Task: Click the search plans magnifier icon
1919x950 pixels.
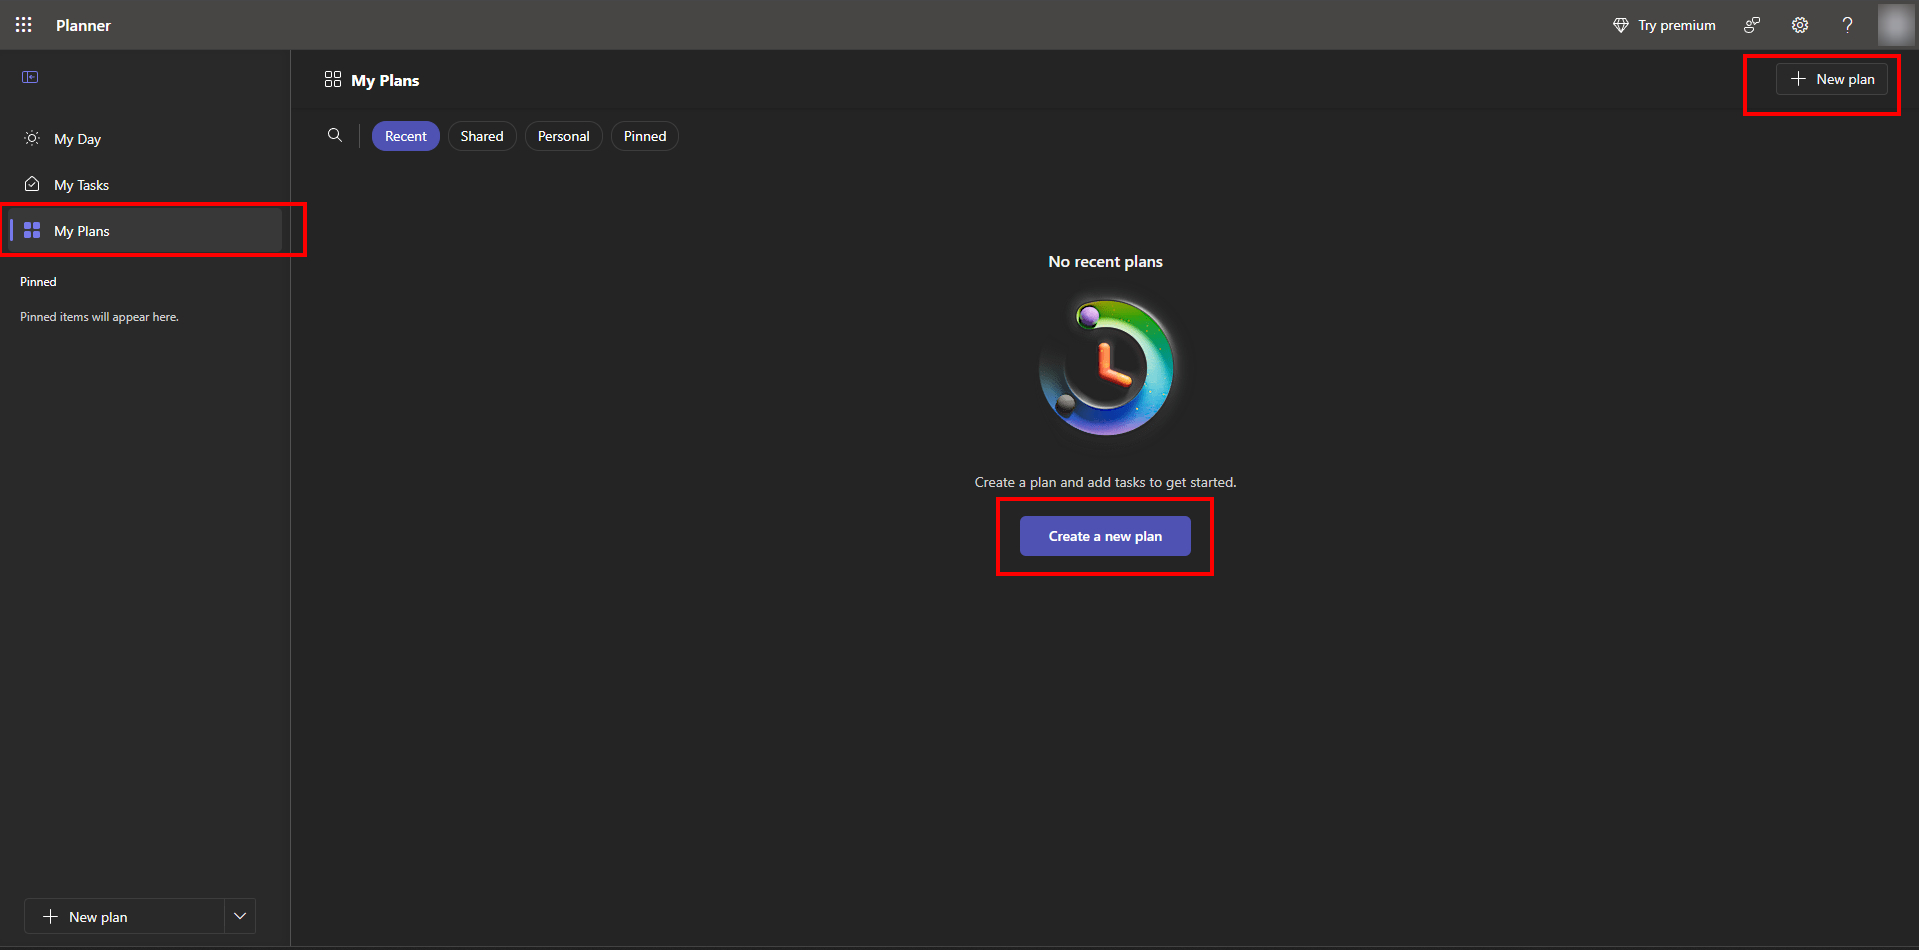Action: pos(335,135)
